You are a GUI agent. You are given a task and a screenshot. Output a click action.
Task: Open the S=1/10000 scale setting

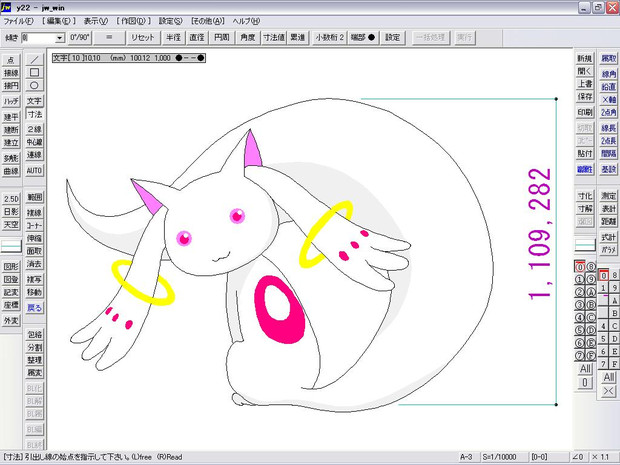click(500, 457)
